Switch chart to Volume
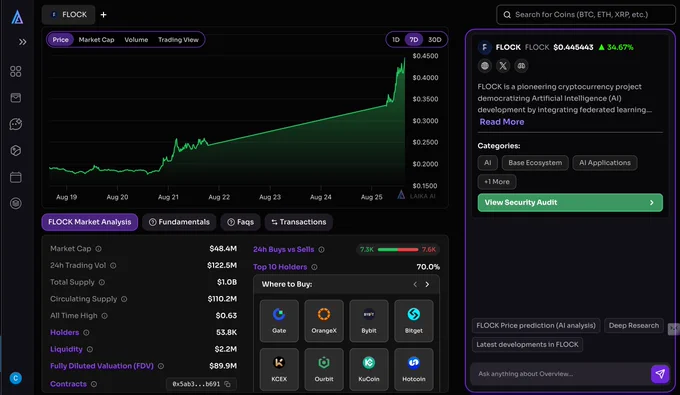The height and width of the screenshot is (395, 680). pos(136,40)
